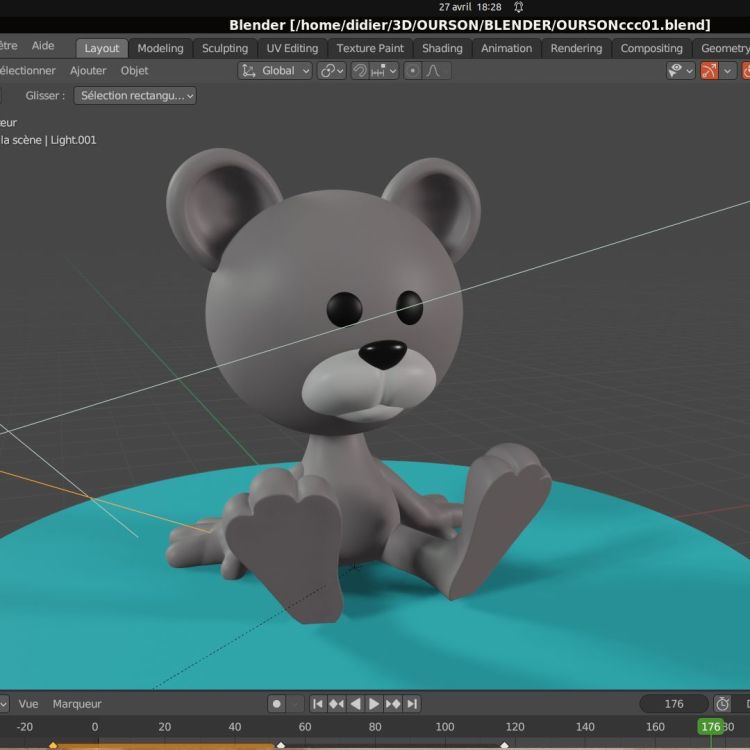Open the transform pivot point selector
Image resolution: width=750 pixels, height=750 pixels.
[x=331, y=71]
